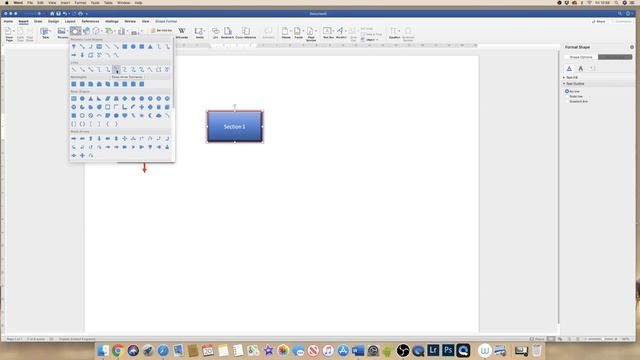Open the Tools menu in menu bar

[x=95, y=3]
